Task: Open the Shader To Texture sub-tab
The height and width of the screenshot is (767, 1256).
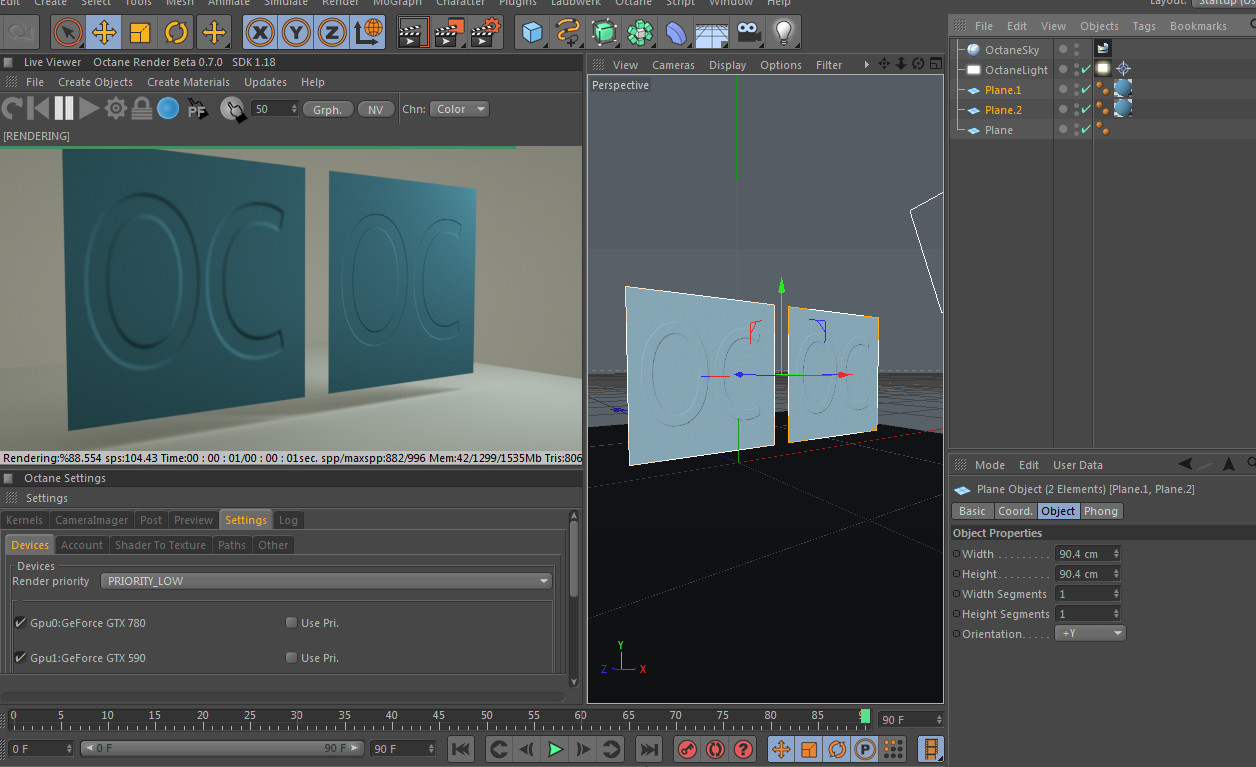Action: tap(160, 545)
